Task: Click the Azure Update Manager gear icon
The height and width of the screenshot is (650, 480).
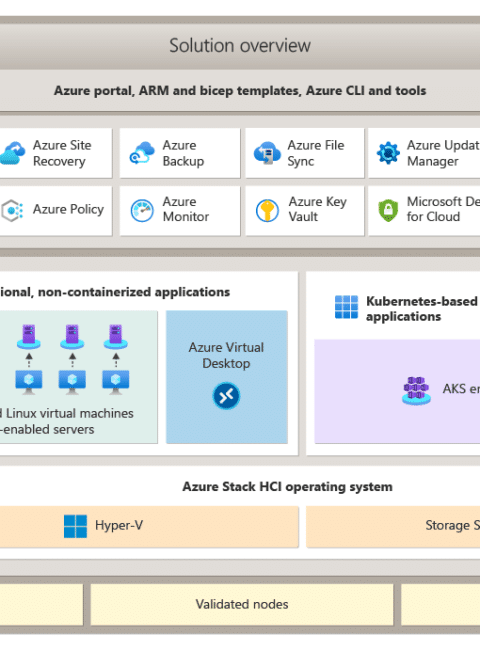Action: pos(388,153)
